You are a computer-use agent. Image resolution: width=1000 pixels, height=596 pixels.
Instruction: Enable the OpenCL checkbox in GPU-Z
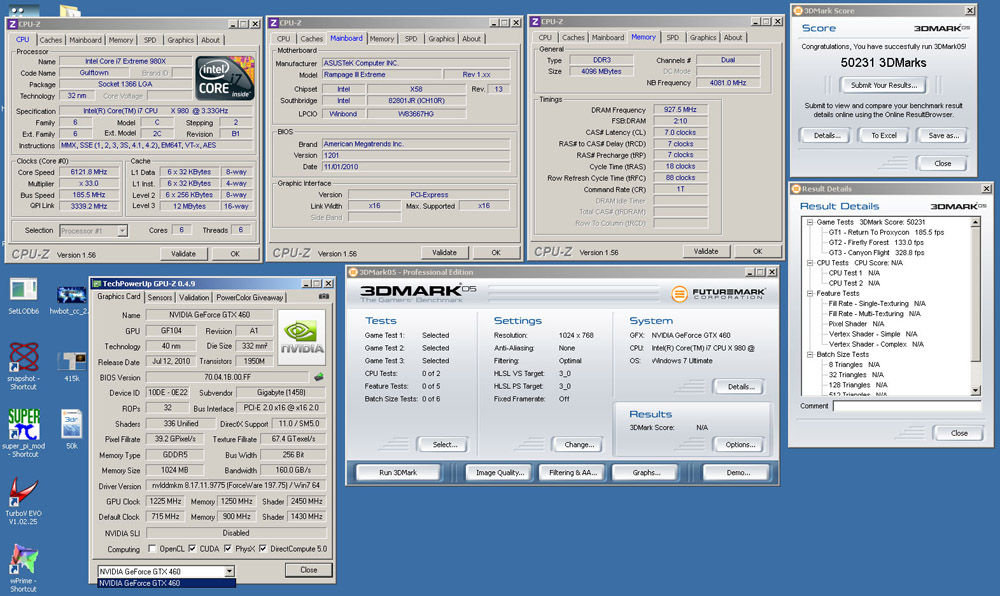(x=152, y=549)
